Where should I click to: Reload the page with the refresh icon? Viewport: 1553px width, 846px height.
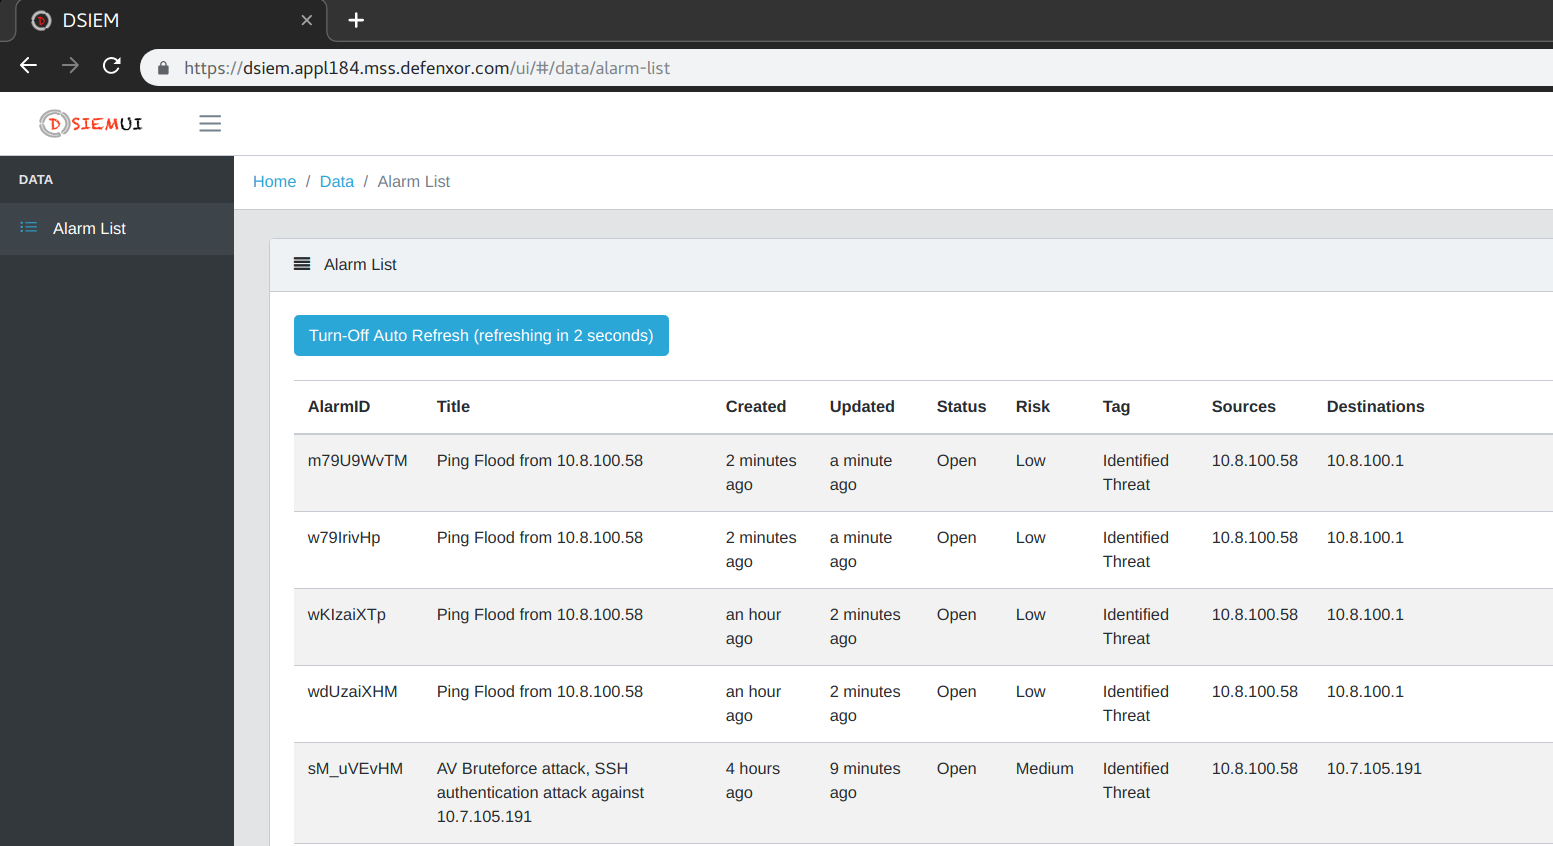pyautogui.click(x=112, y=66)
